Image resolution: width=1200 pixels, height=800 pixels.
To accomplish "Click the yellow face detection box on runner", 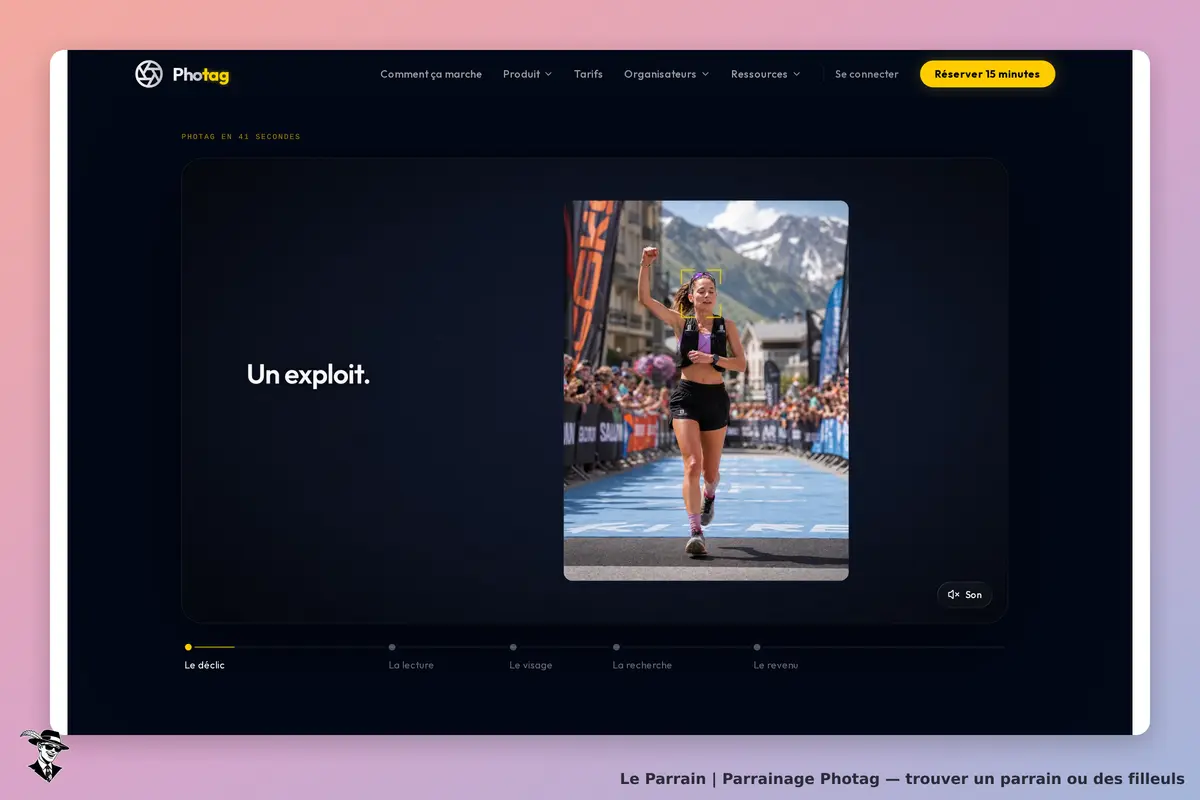I will pos(701,293).
